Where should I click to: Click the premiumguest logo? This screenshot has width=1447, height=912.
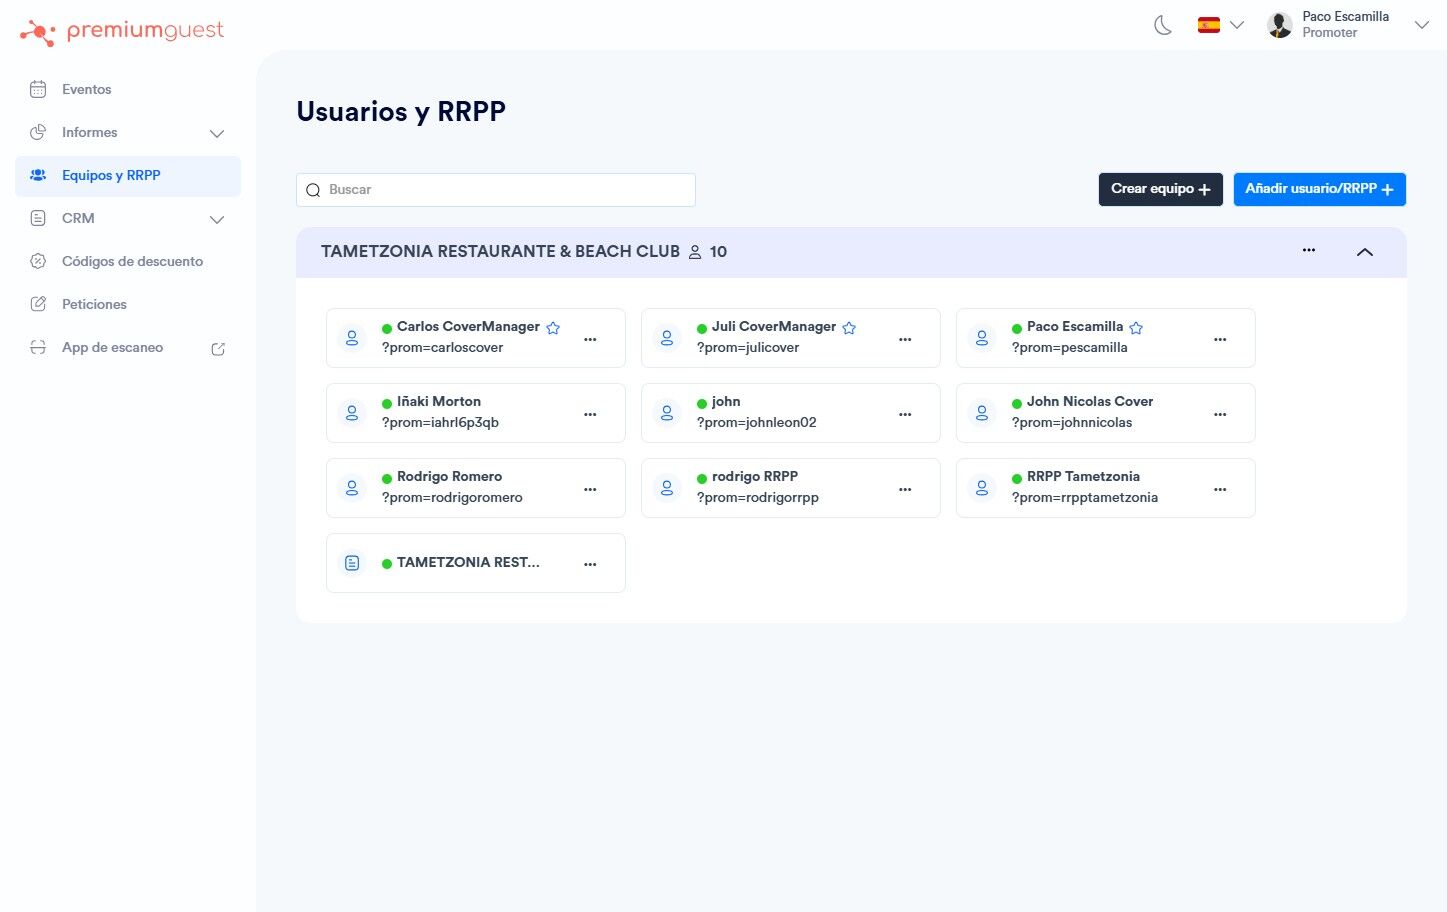tap(122, 32)
